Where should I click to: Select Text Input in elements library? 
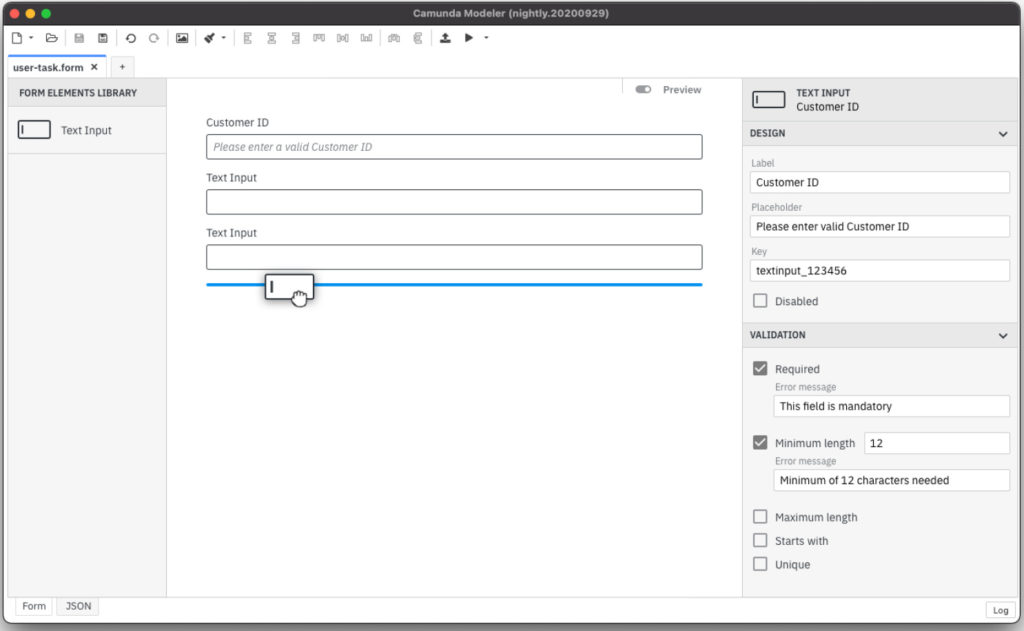tap(87, 130)
